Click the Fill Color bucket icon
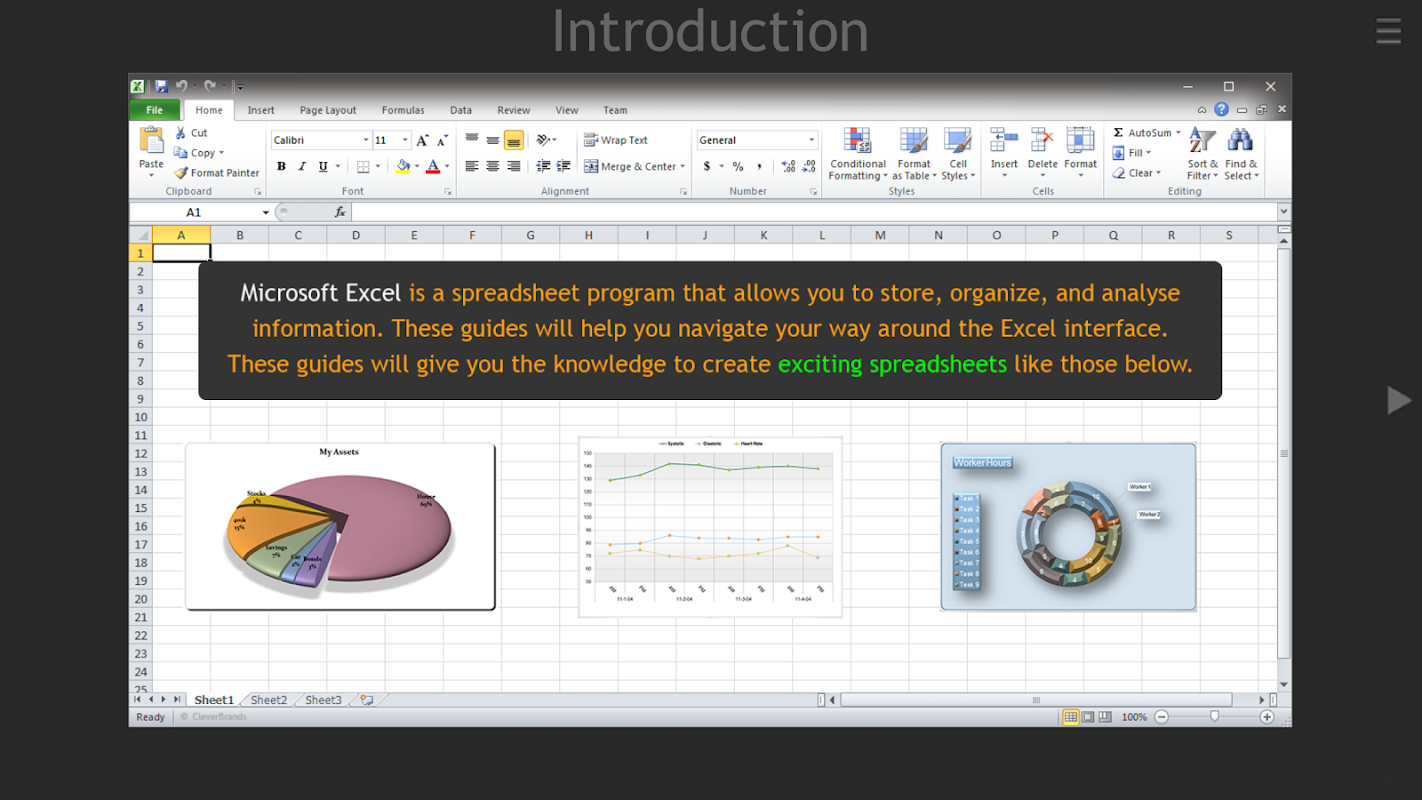 [x=403, y=167]
